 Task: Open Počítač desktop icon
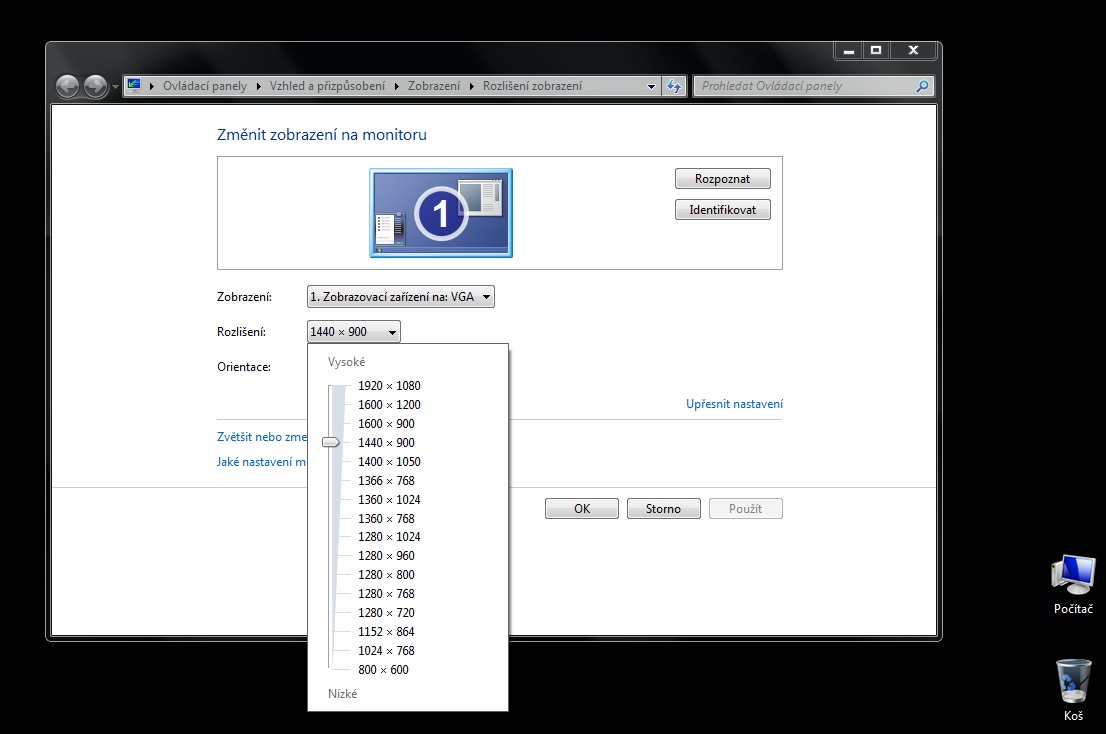[x=1073, y=585]
